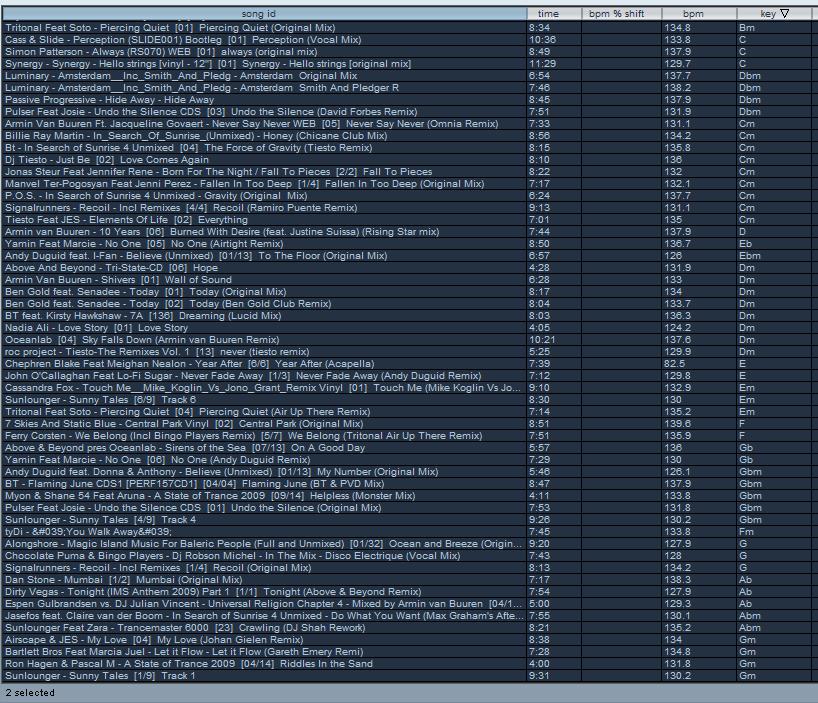Select Pulser 'Undo the Silence (David Forbes Remix)'
The width and height of the screenshot is (818, 703).
pyautogui.click(x=407, y=112)
